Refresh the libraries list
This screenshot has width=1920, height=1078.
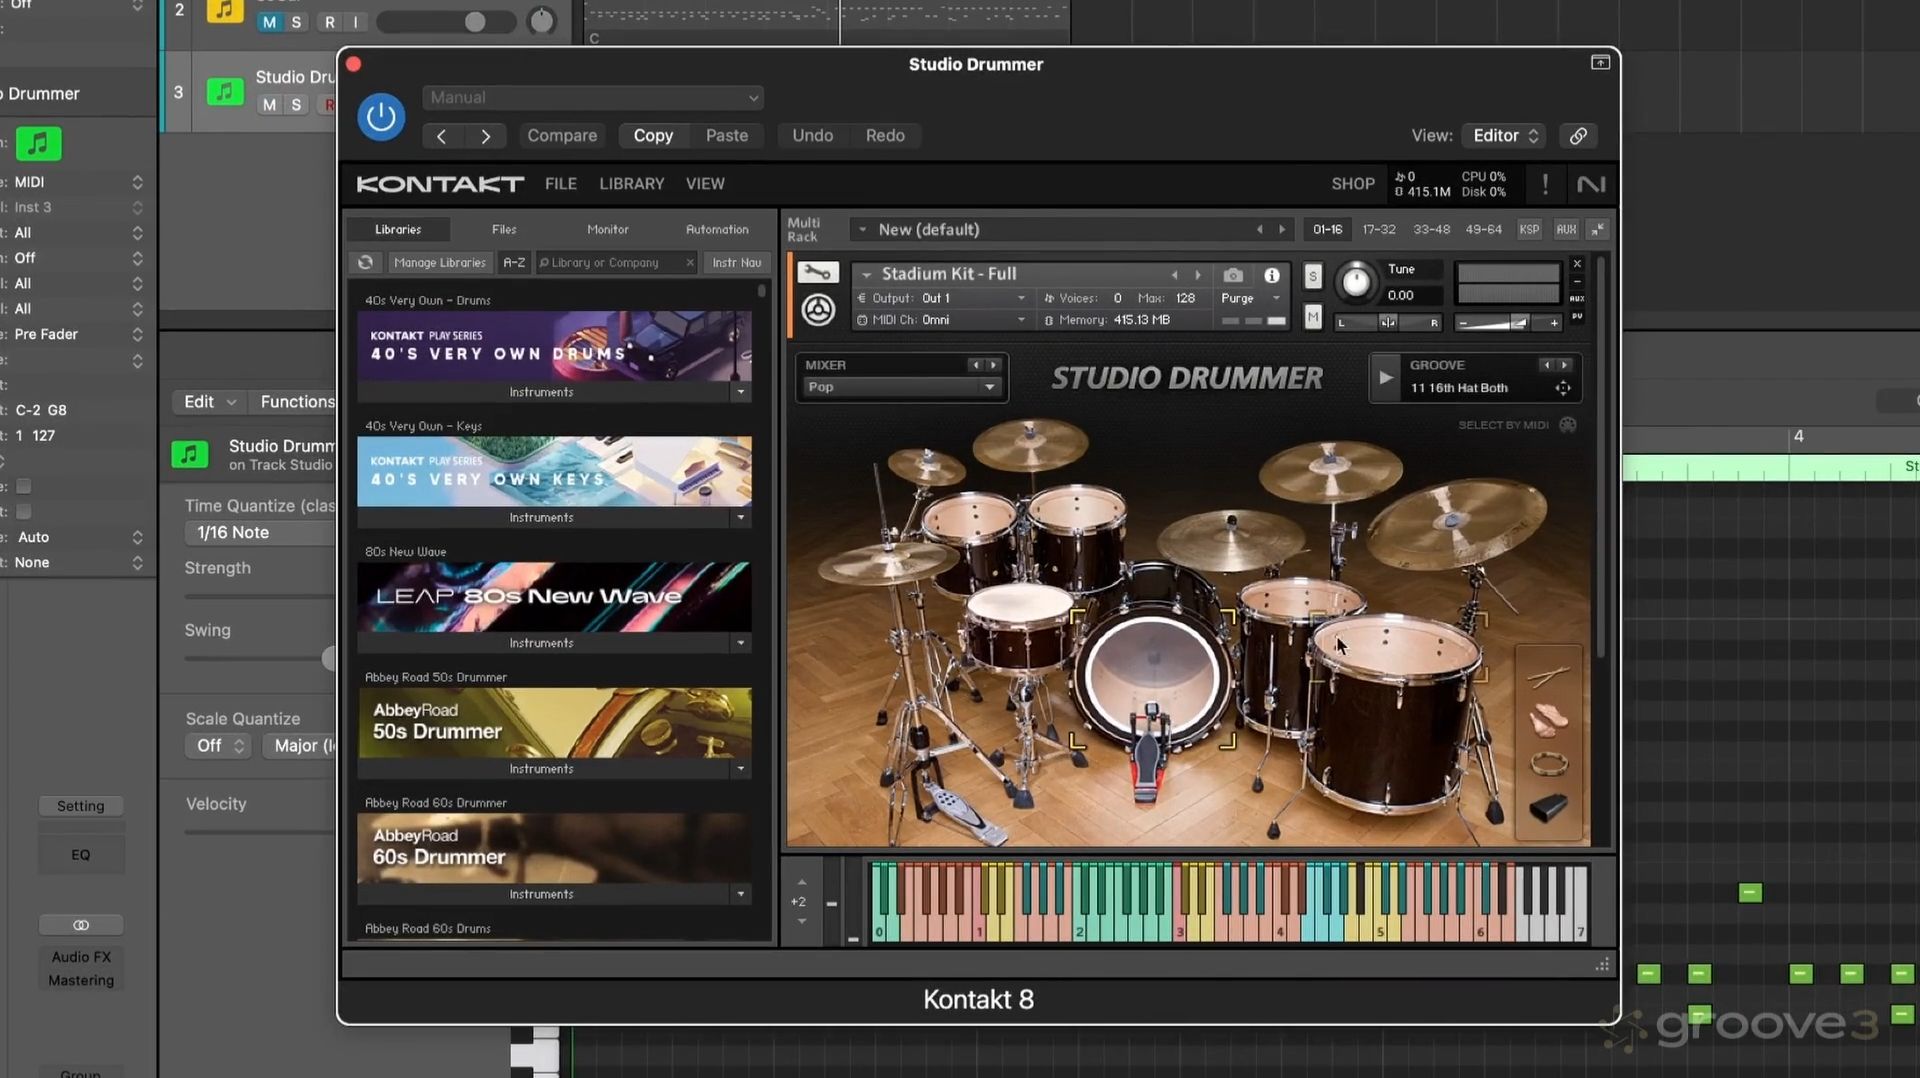pyautogui.click(x=366, y=262)
